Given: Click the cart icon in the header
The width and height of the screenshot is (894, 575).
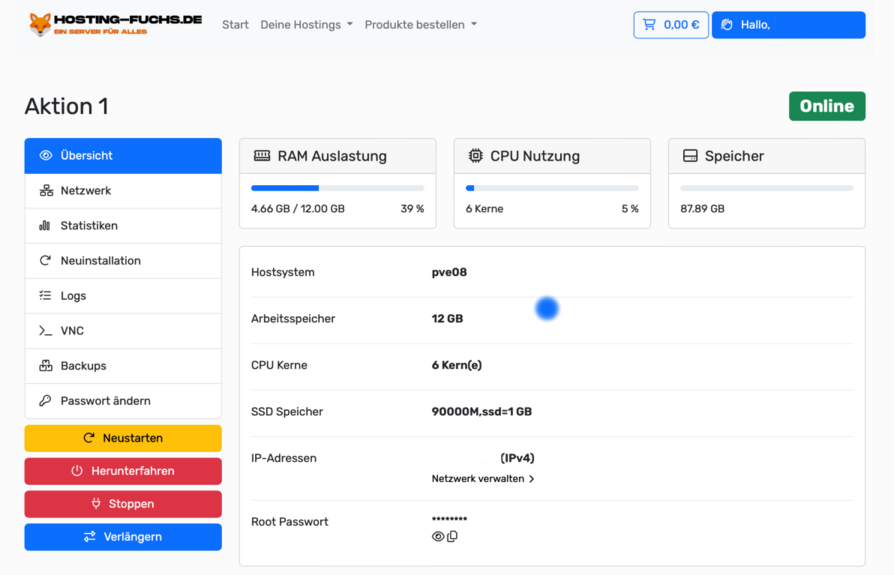Looking at the screenshot, I should (649, 25).
